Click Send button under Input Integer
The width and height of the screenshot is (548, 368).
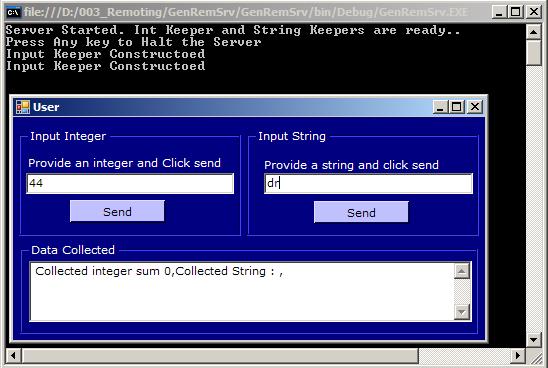(117, 211)
